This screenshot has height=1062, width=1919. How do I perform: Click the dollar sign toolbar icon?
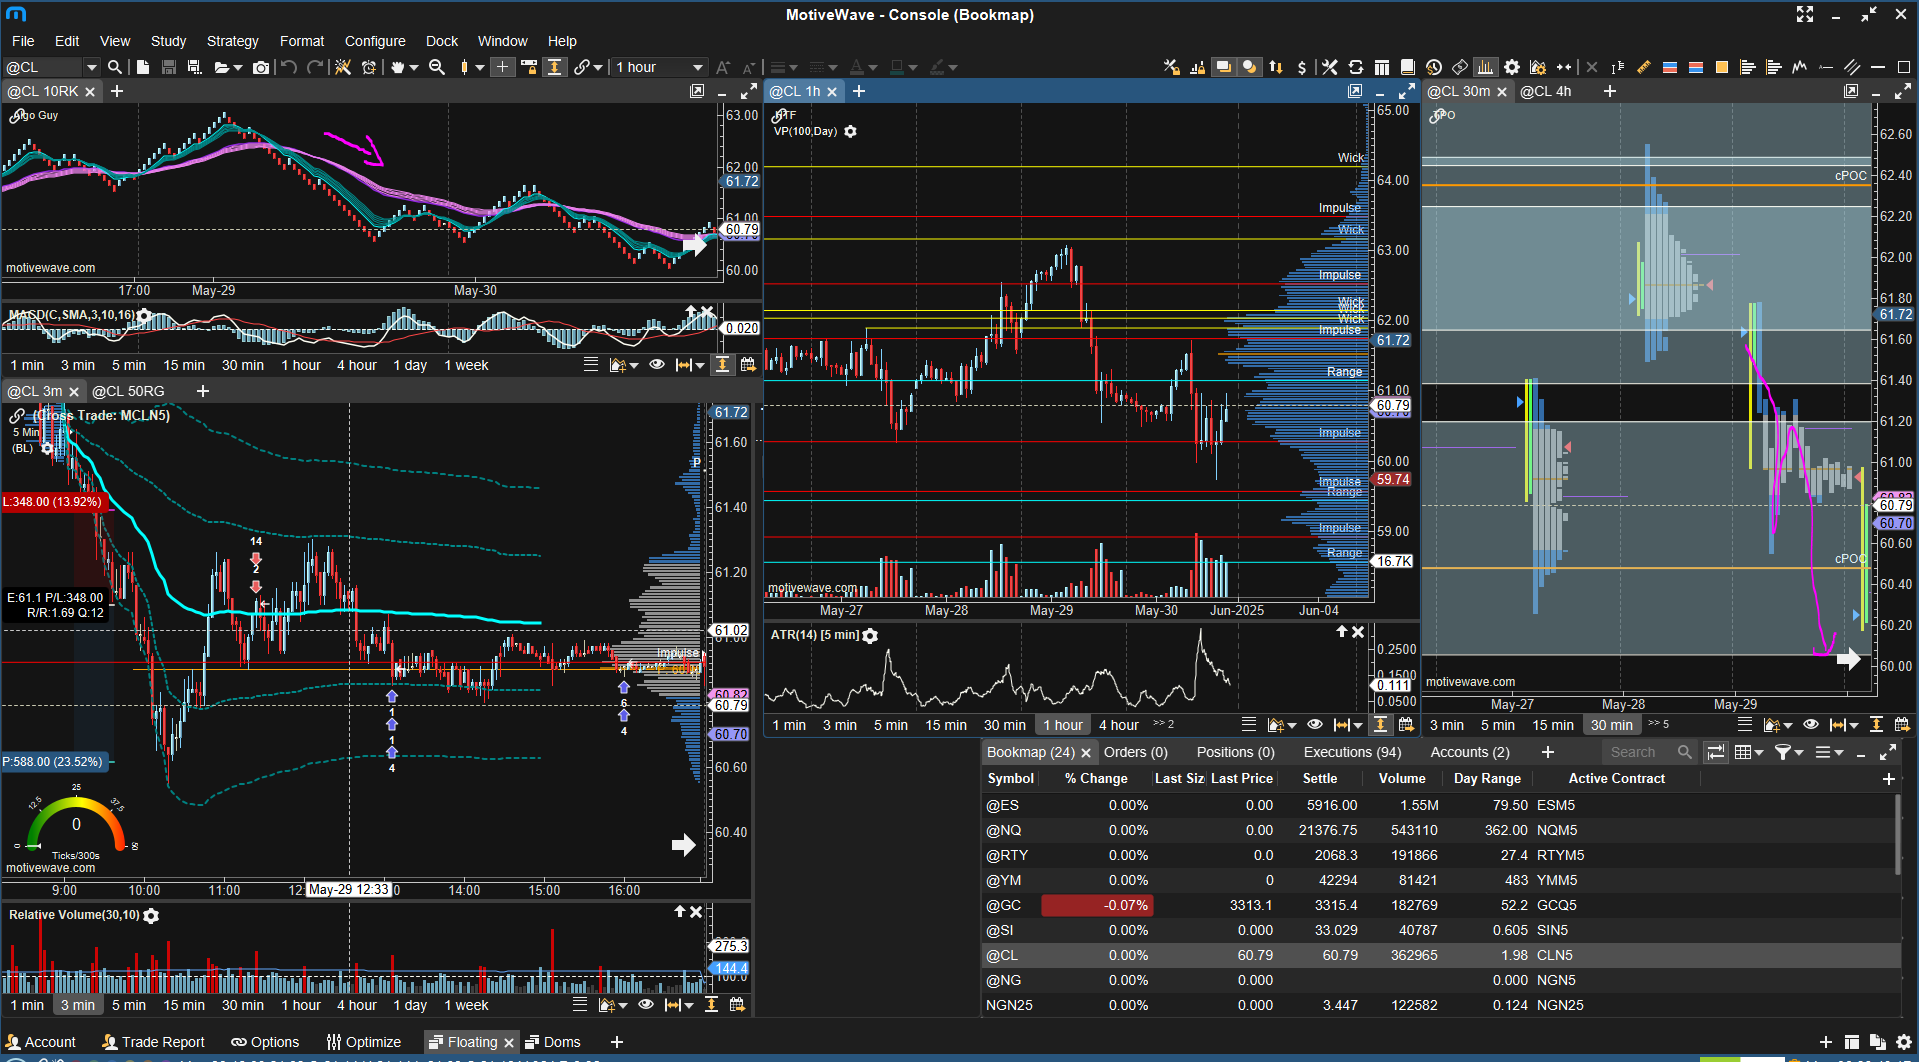point(1301,67)
